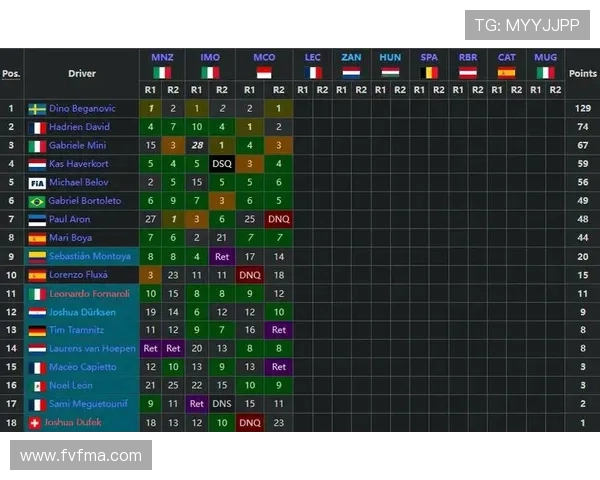This screenshot has width=600, height=480.
Task: Open the CAT round link
Action: pos(506,57)
